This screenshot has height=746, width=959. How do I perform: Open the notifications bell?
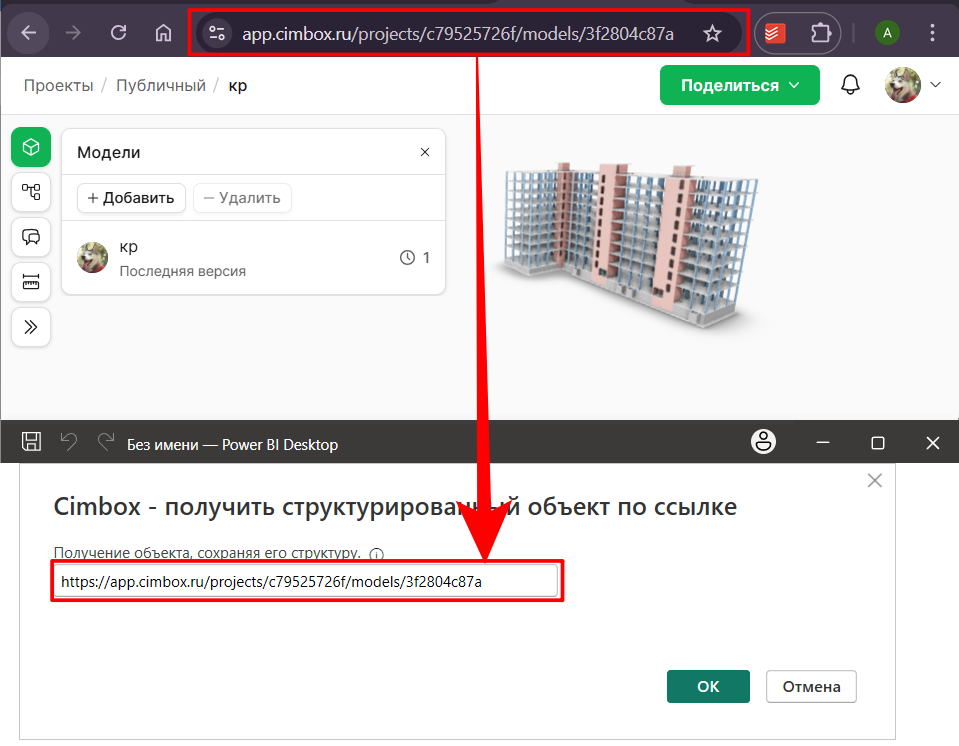point(850,85)
